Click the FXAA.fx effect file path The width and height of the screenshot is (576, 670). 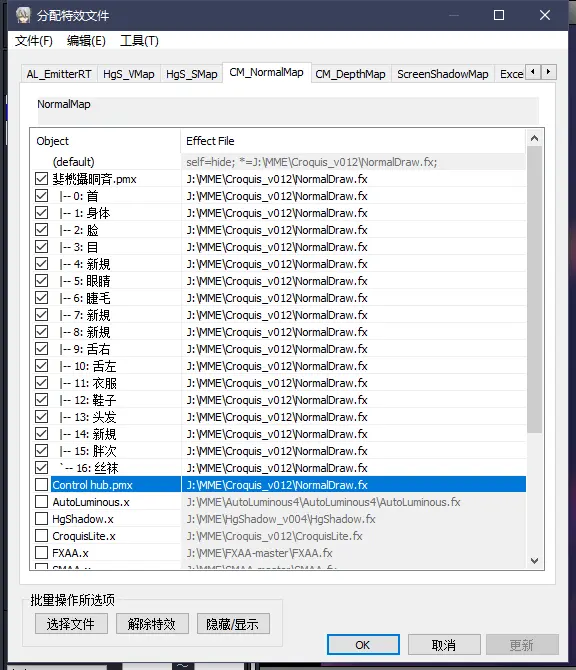click(x=259, y=553)
